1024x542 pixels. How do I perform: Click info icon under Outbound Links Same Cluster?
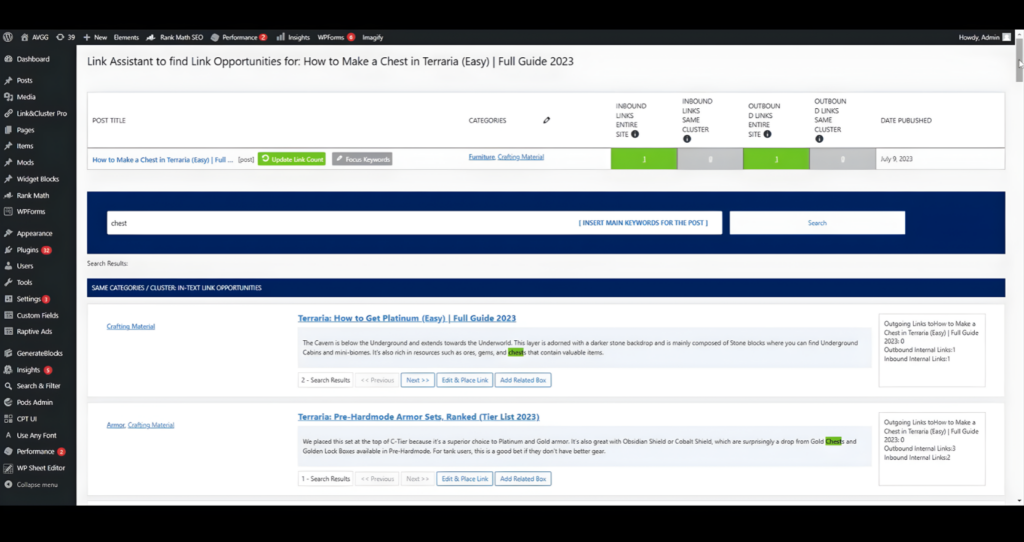click(819, 139)
